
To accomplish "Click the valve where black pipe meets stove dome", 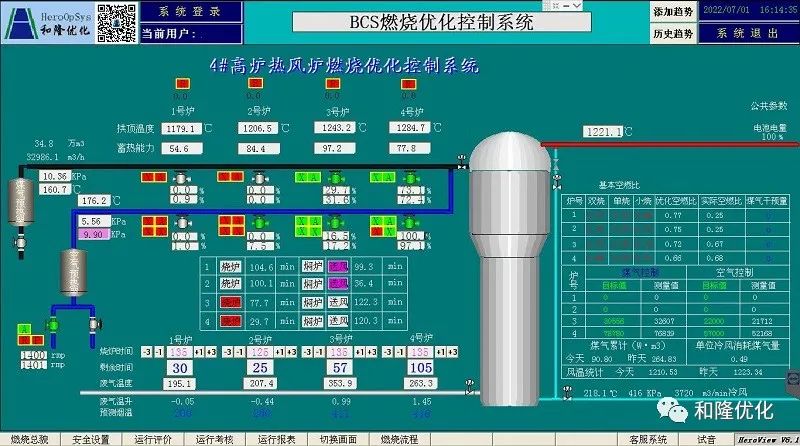I will pos(462,162).
